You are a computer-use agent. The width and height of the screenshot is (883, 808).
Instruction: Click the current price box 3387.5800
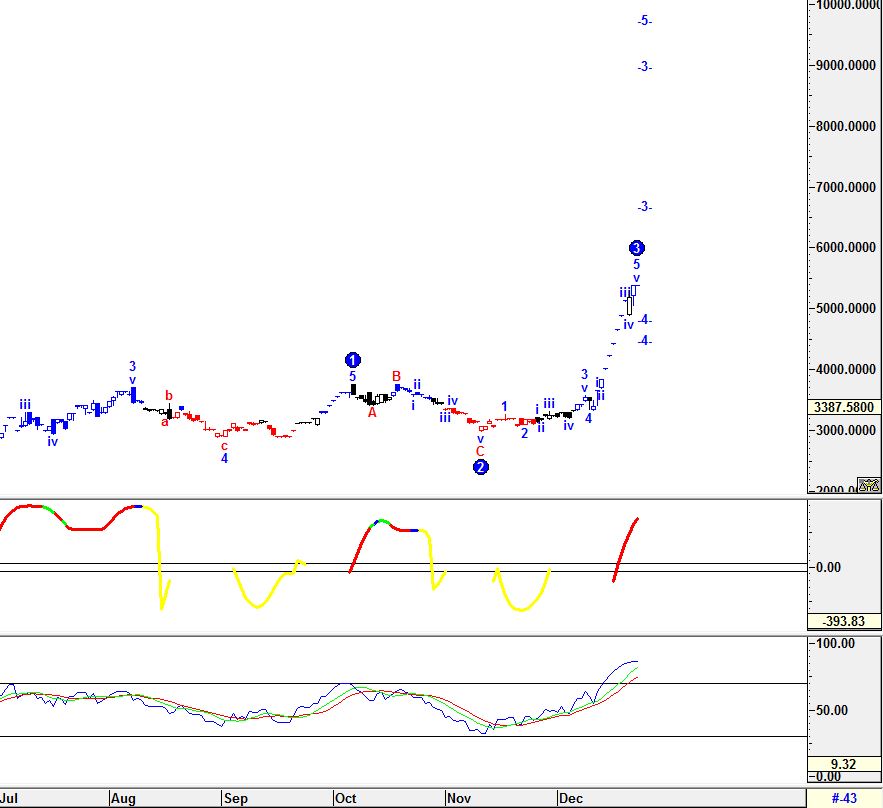(x=845, y=407)
